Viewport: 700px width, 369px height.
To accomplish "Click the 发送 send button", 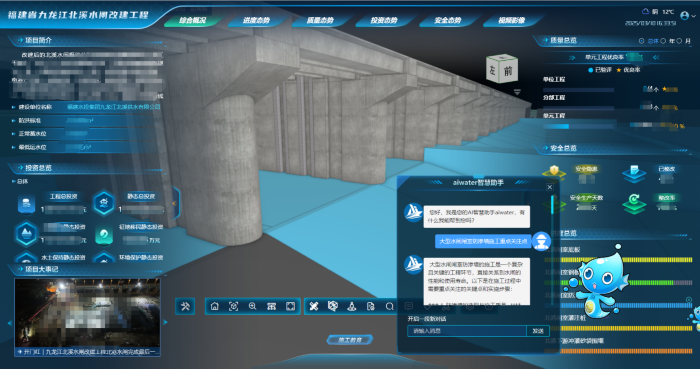I will coord(538,331).
